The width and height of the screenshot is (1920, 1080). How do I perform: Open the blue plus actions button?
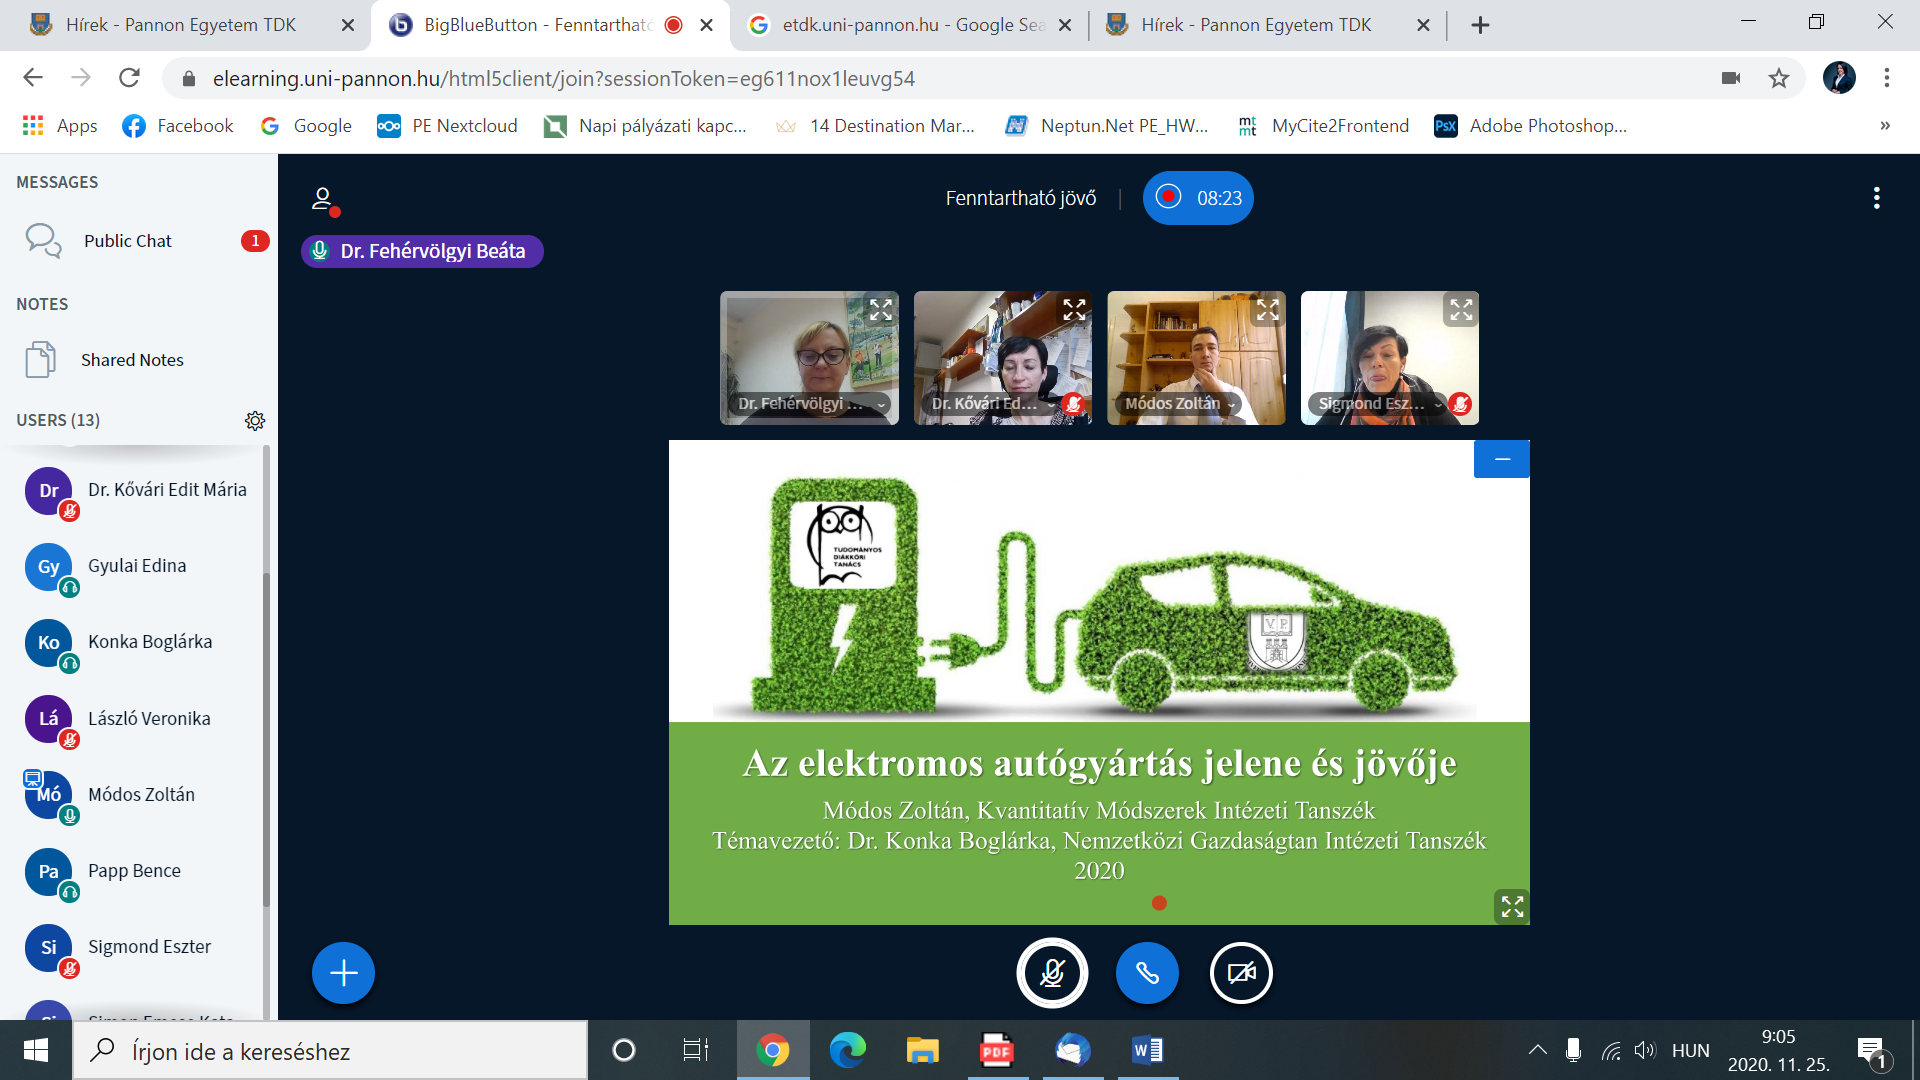click(x=343, y=973)
